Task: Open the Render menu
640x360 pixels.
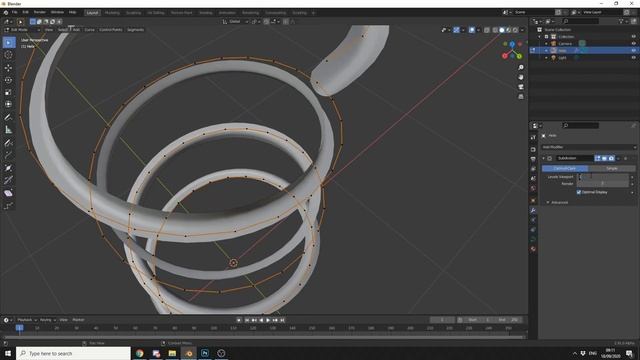Action: 40,12
